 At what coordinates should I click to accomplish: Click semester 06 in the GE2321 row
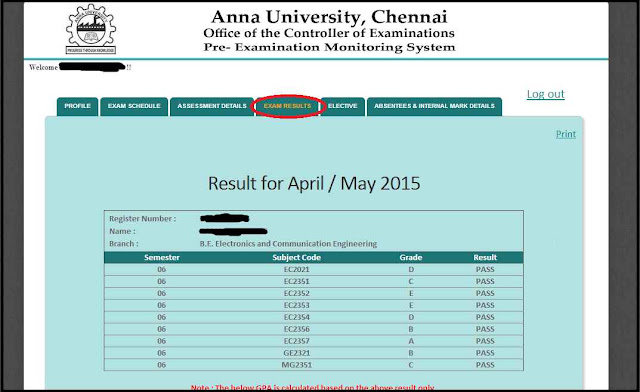click(162, 353)
